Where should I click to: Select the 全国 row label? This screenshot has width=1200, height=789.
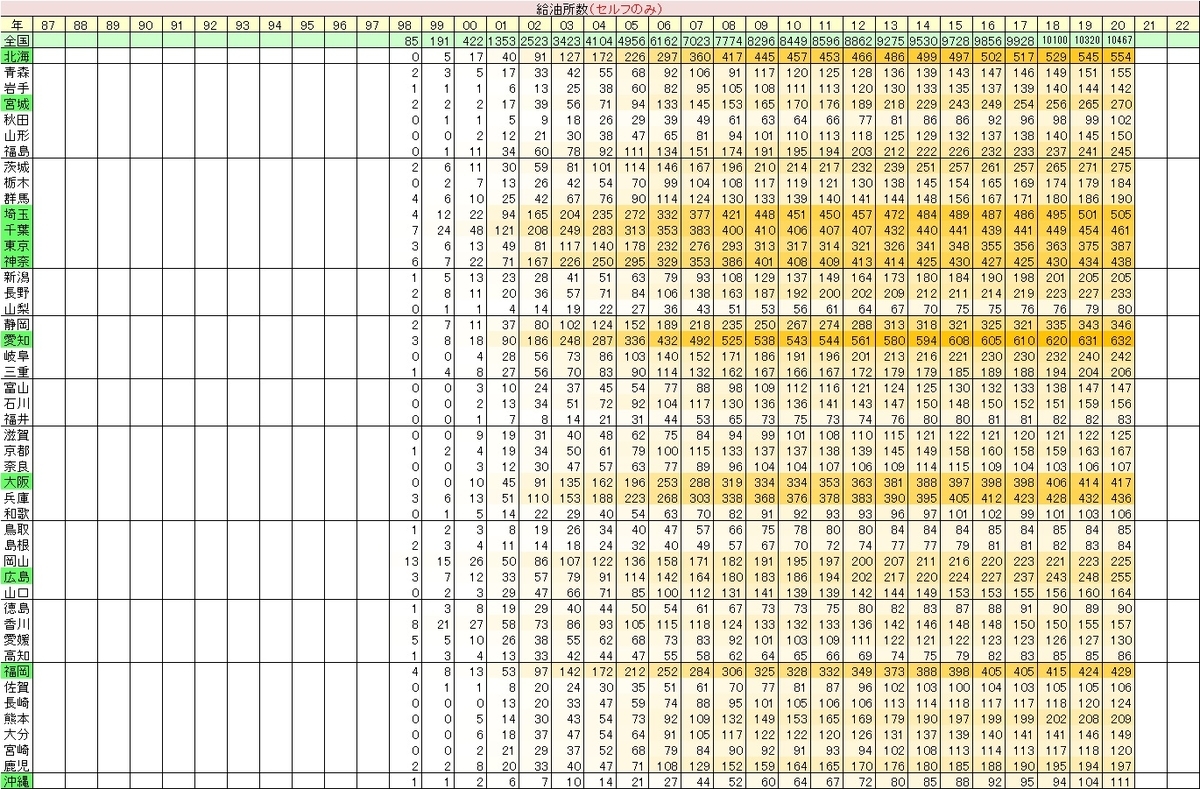pos(16,40)
